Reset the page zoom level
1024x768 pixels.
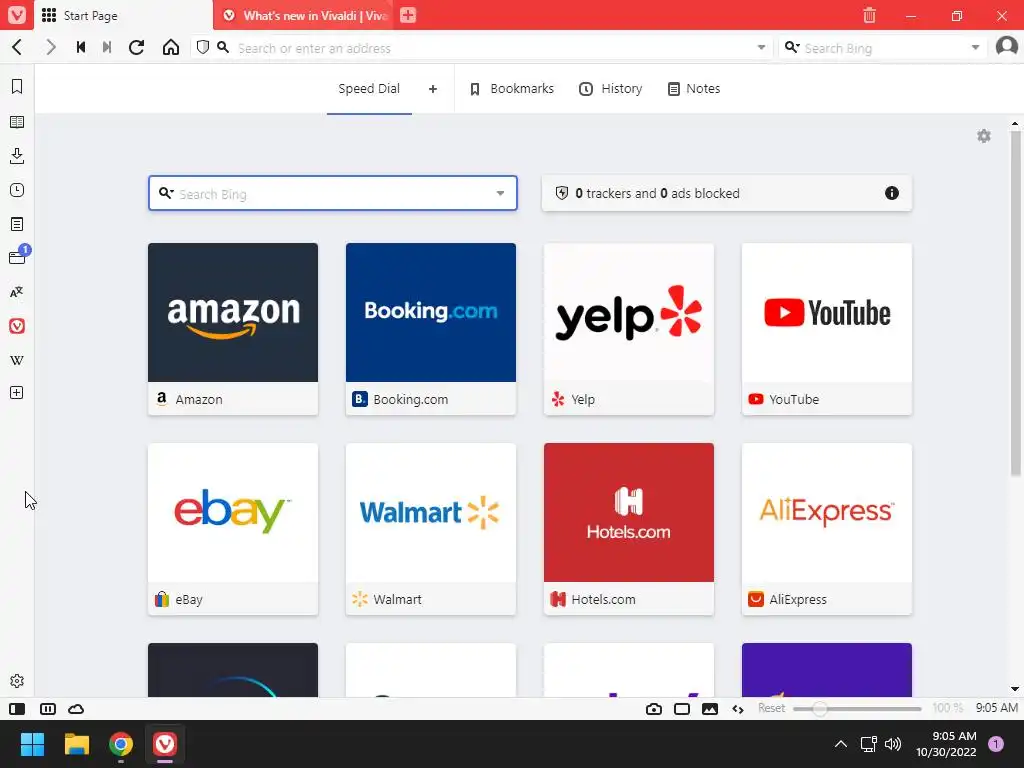771,708
